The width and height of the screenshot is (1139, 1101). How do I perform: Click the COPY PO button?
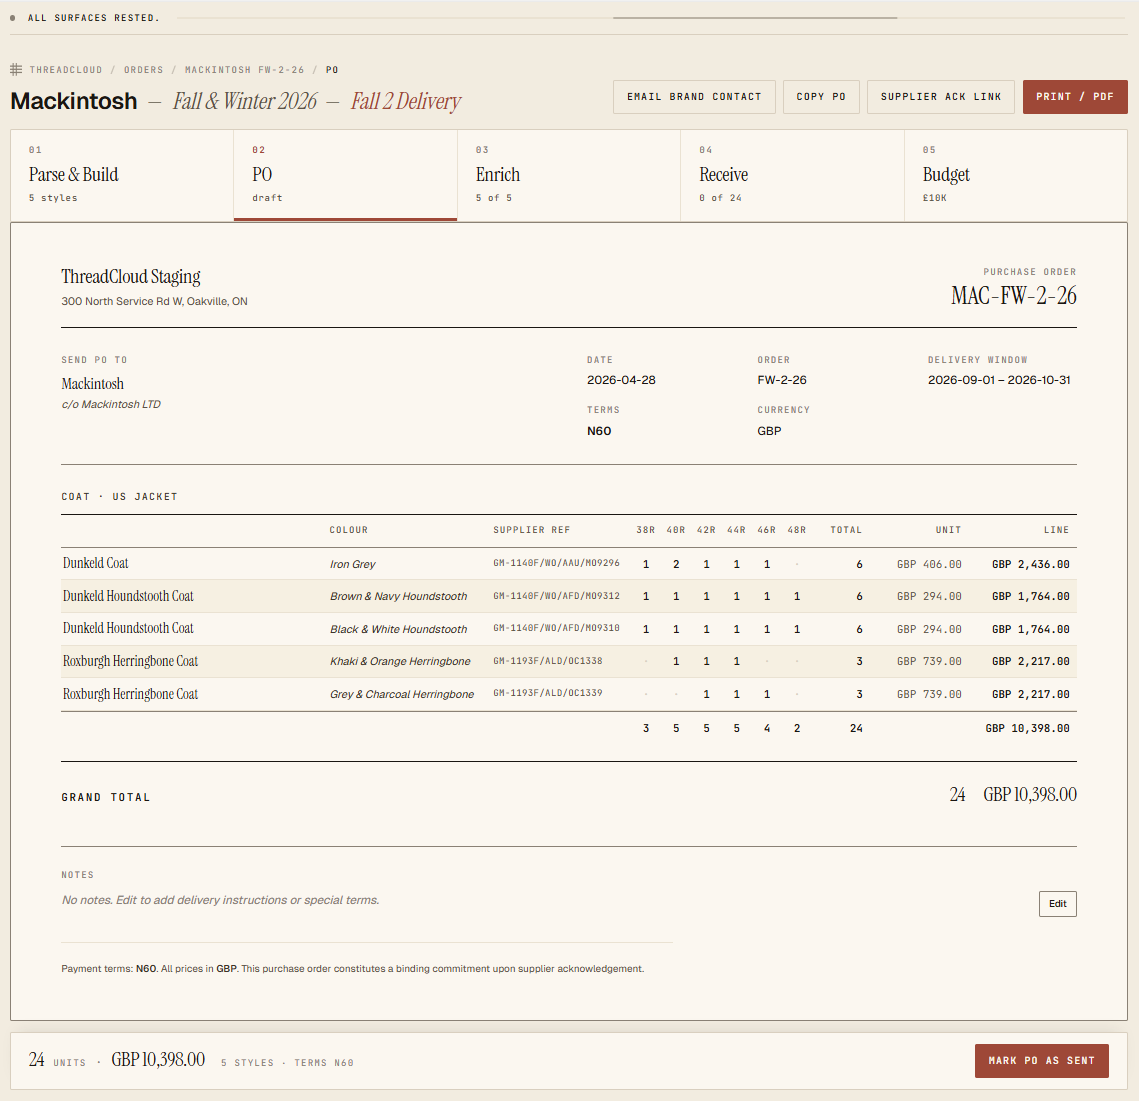(x=821, y=97)
